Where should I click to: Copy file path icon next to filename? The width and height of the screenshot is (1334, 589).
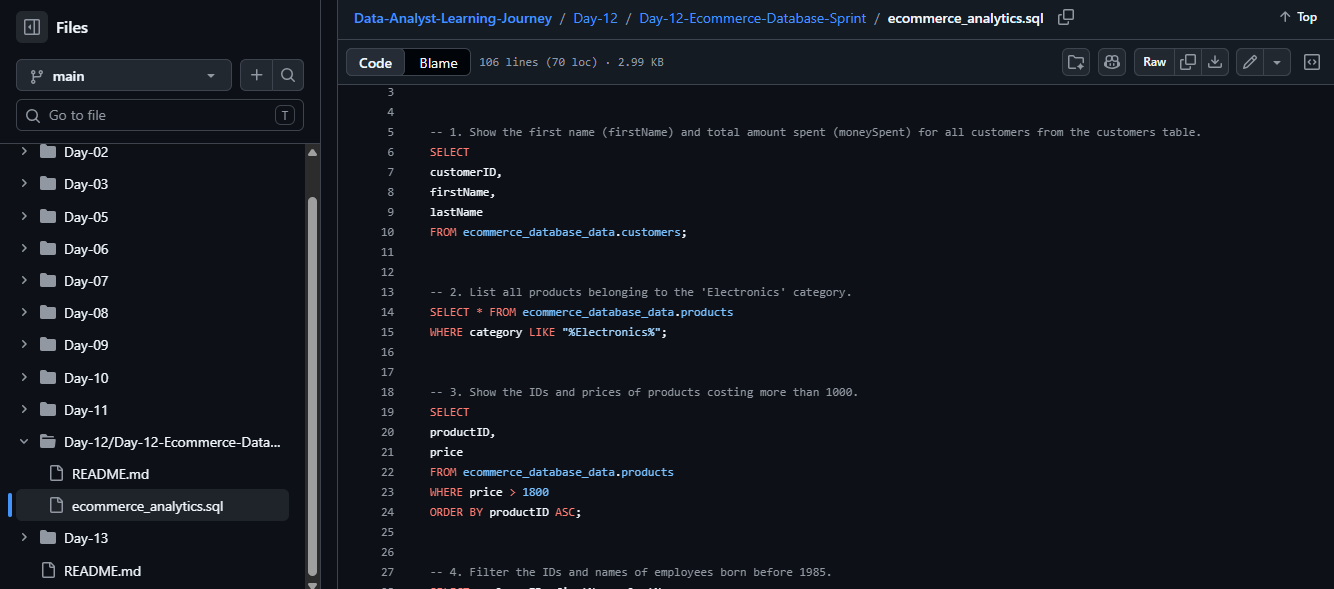coord(1066,17)
